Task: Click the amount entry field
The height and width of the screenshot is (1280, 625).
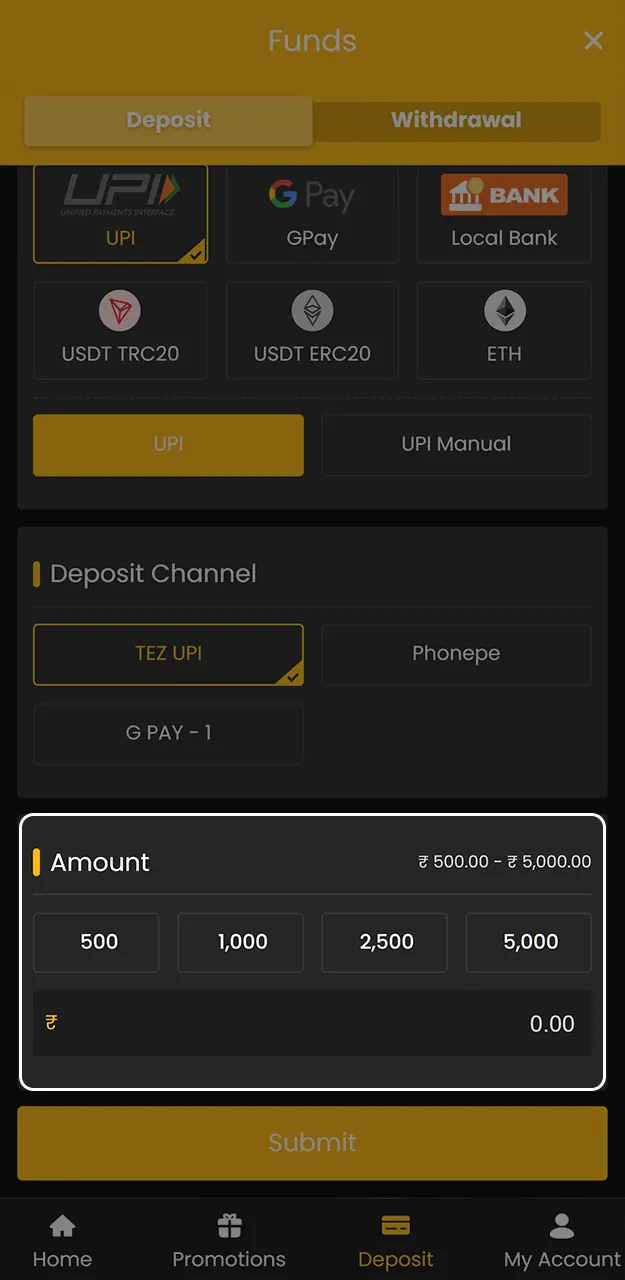Action: [312, 1023]
